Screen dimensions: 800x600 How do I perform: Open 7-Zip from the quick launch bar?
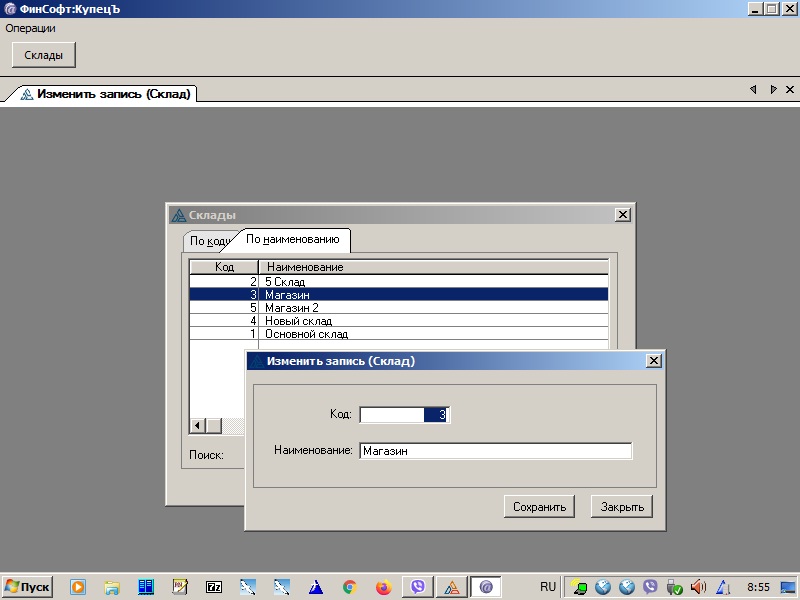pyautogui.click(x=214, y=587)
